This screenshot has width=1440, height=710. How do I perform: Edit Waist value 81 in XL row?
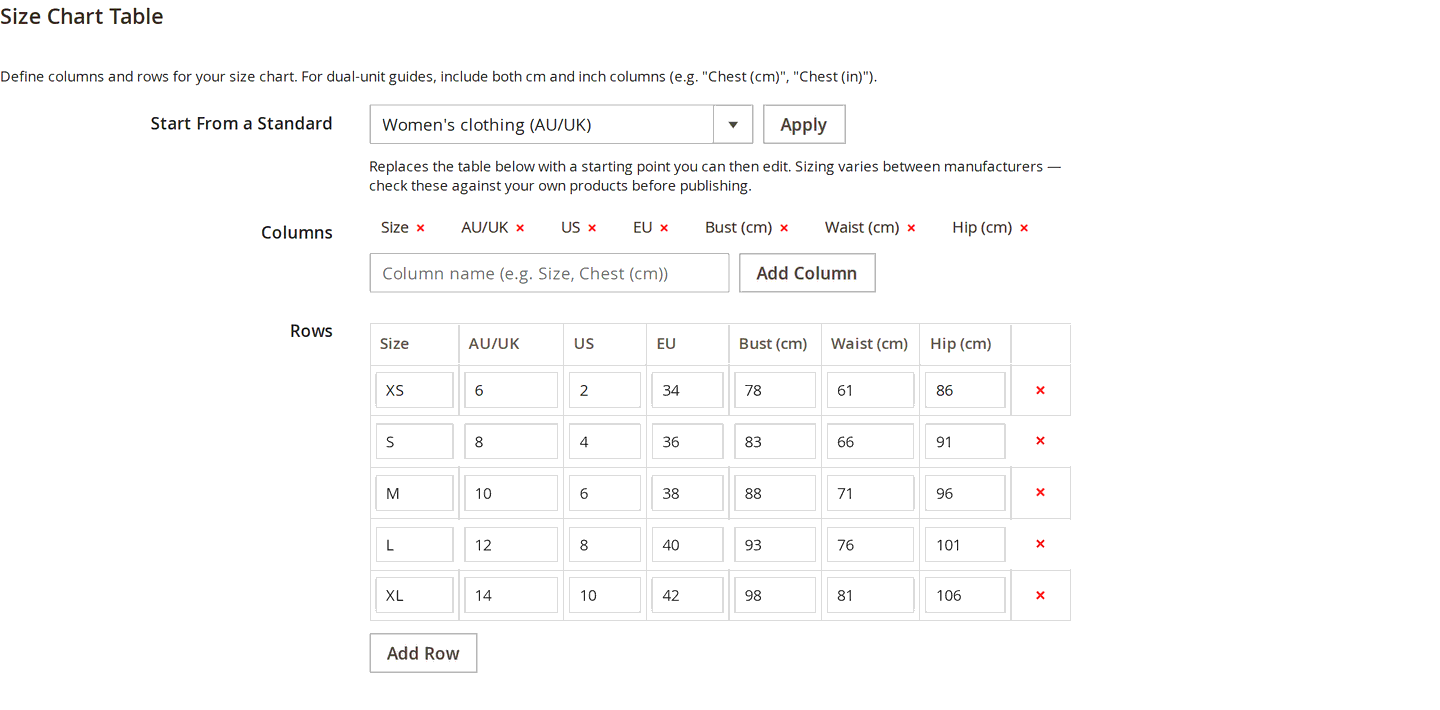point(870,595)
